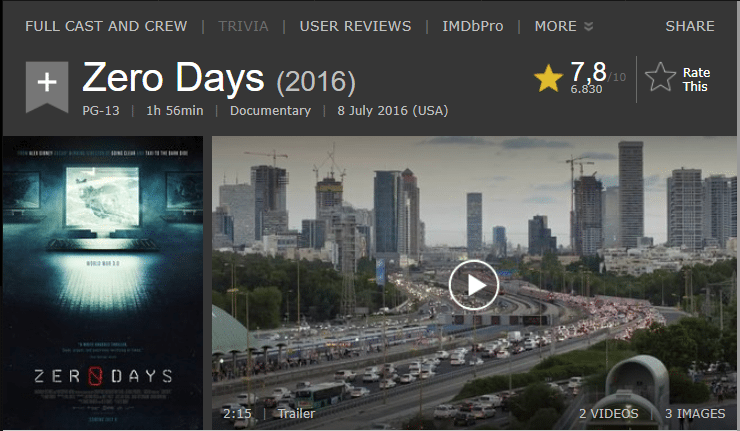The height and width of the screenshot is (431, 740).
Task: Click the 7,8 rating score
Action: (588, 72)
